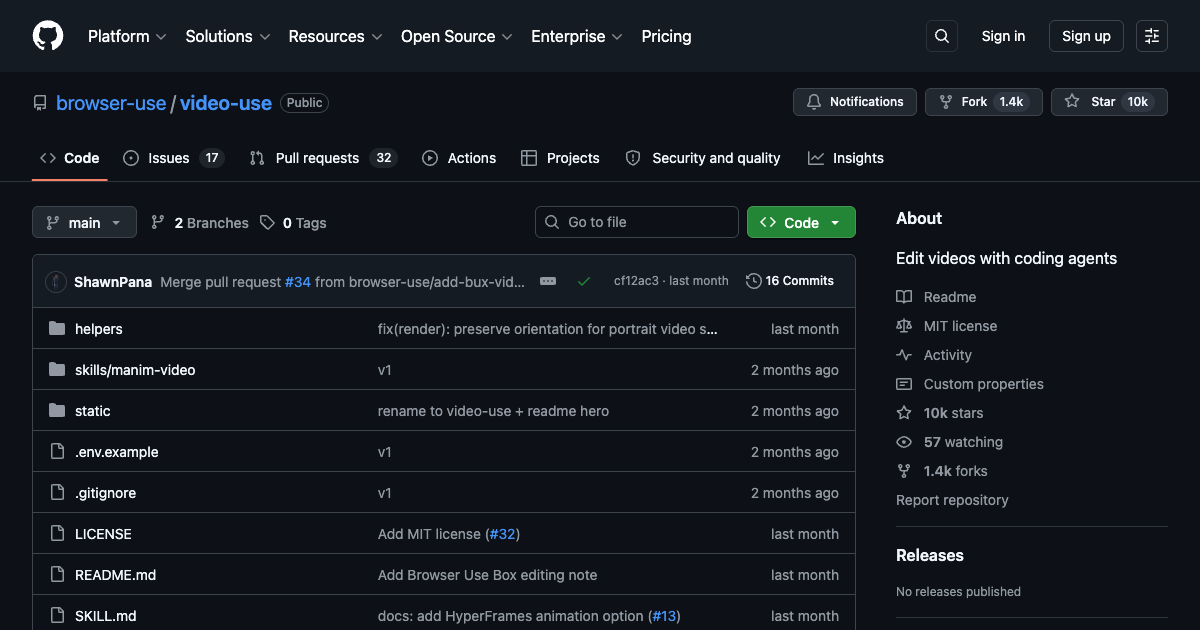The height and width of the screenshot is (630, 1200).
Task: Click the Readme book icon
Action: pyautogui.click(x=904, y=297)
